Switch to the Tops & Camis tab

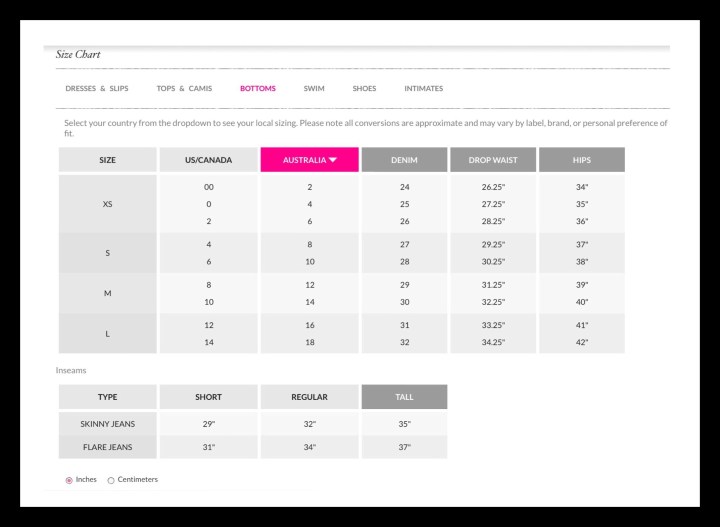(x=184, y=89)
